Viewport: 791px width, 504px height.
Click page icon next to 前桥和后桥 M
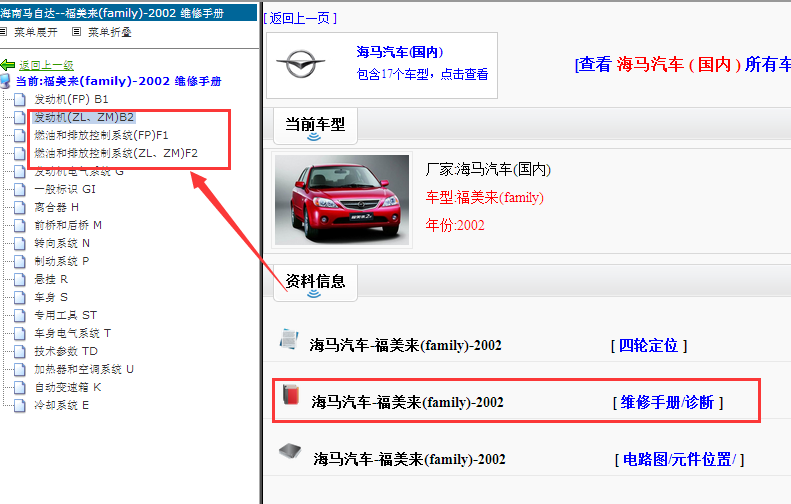[20, 225]
